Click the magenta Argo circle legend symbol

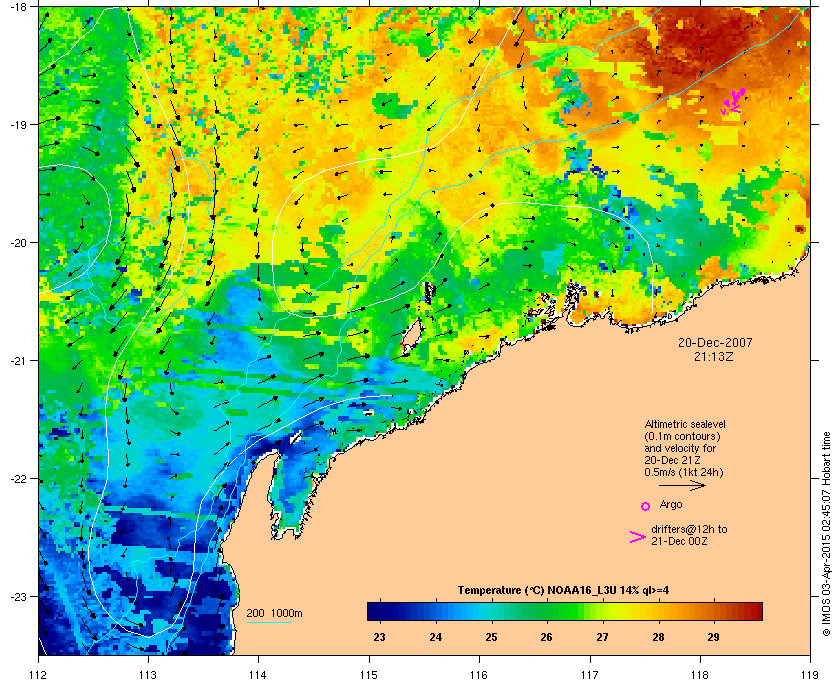(646, 506)
